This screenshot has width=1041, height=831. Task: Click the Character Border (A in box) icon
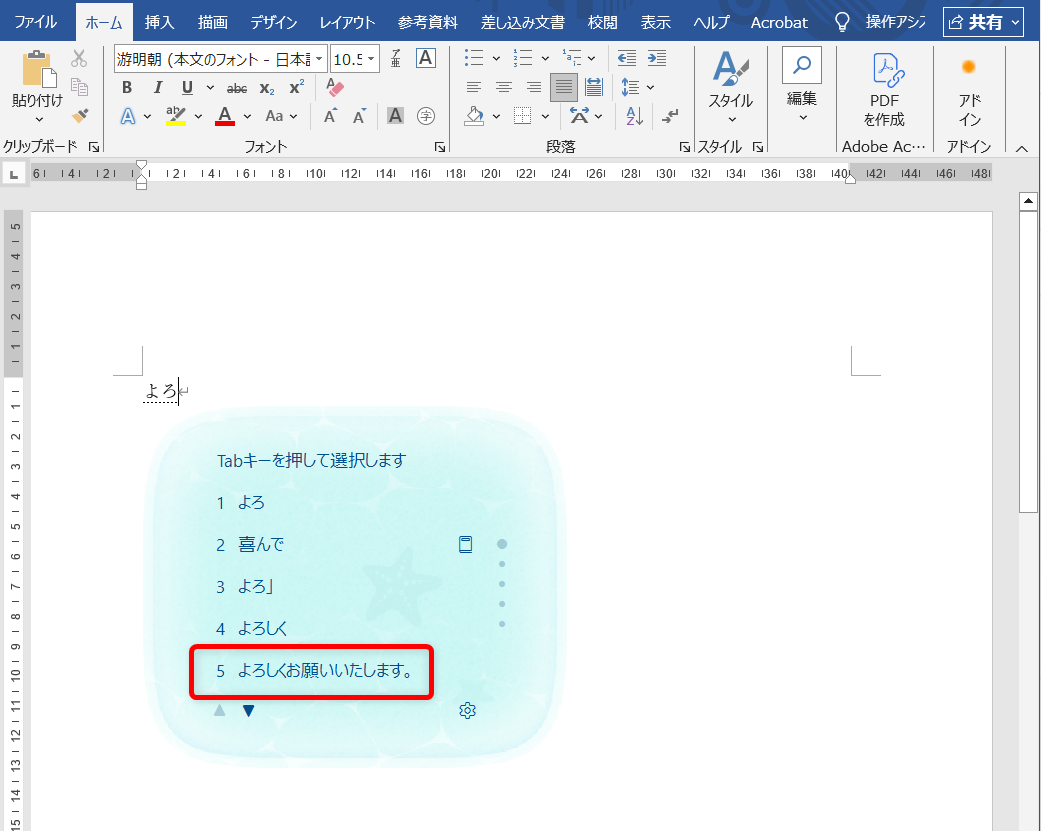coord(426,58)
